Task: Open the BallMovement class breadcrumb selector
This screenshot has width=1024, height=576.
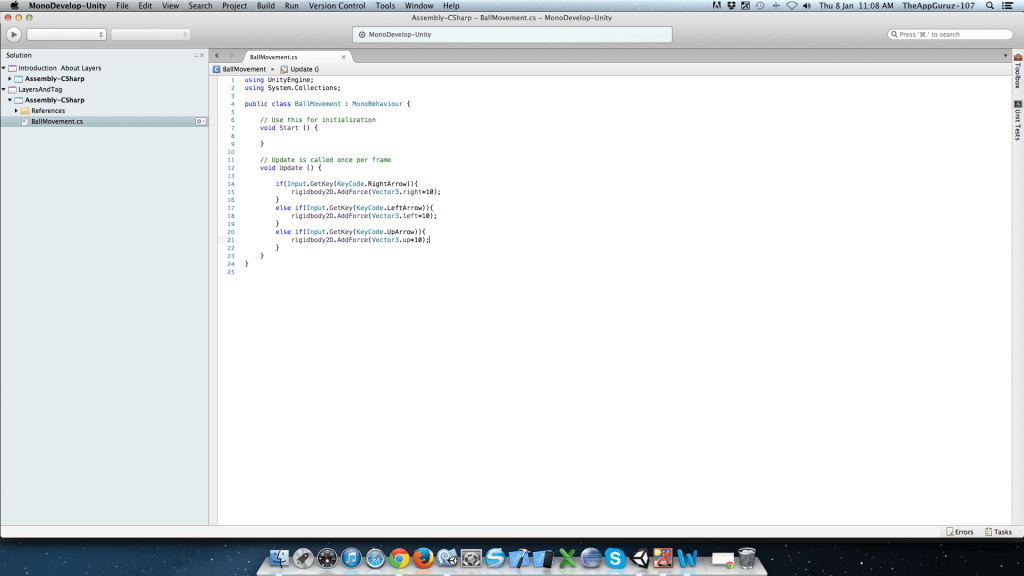Action: click(x=240, y=69)
